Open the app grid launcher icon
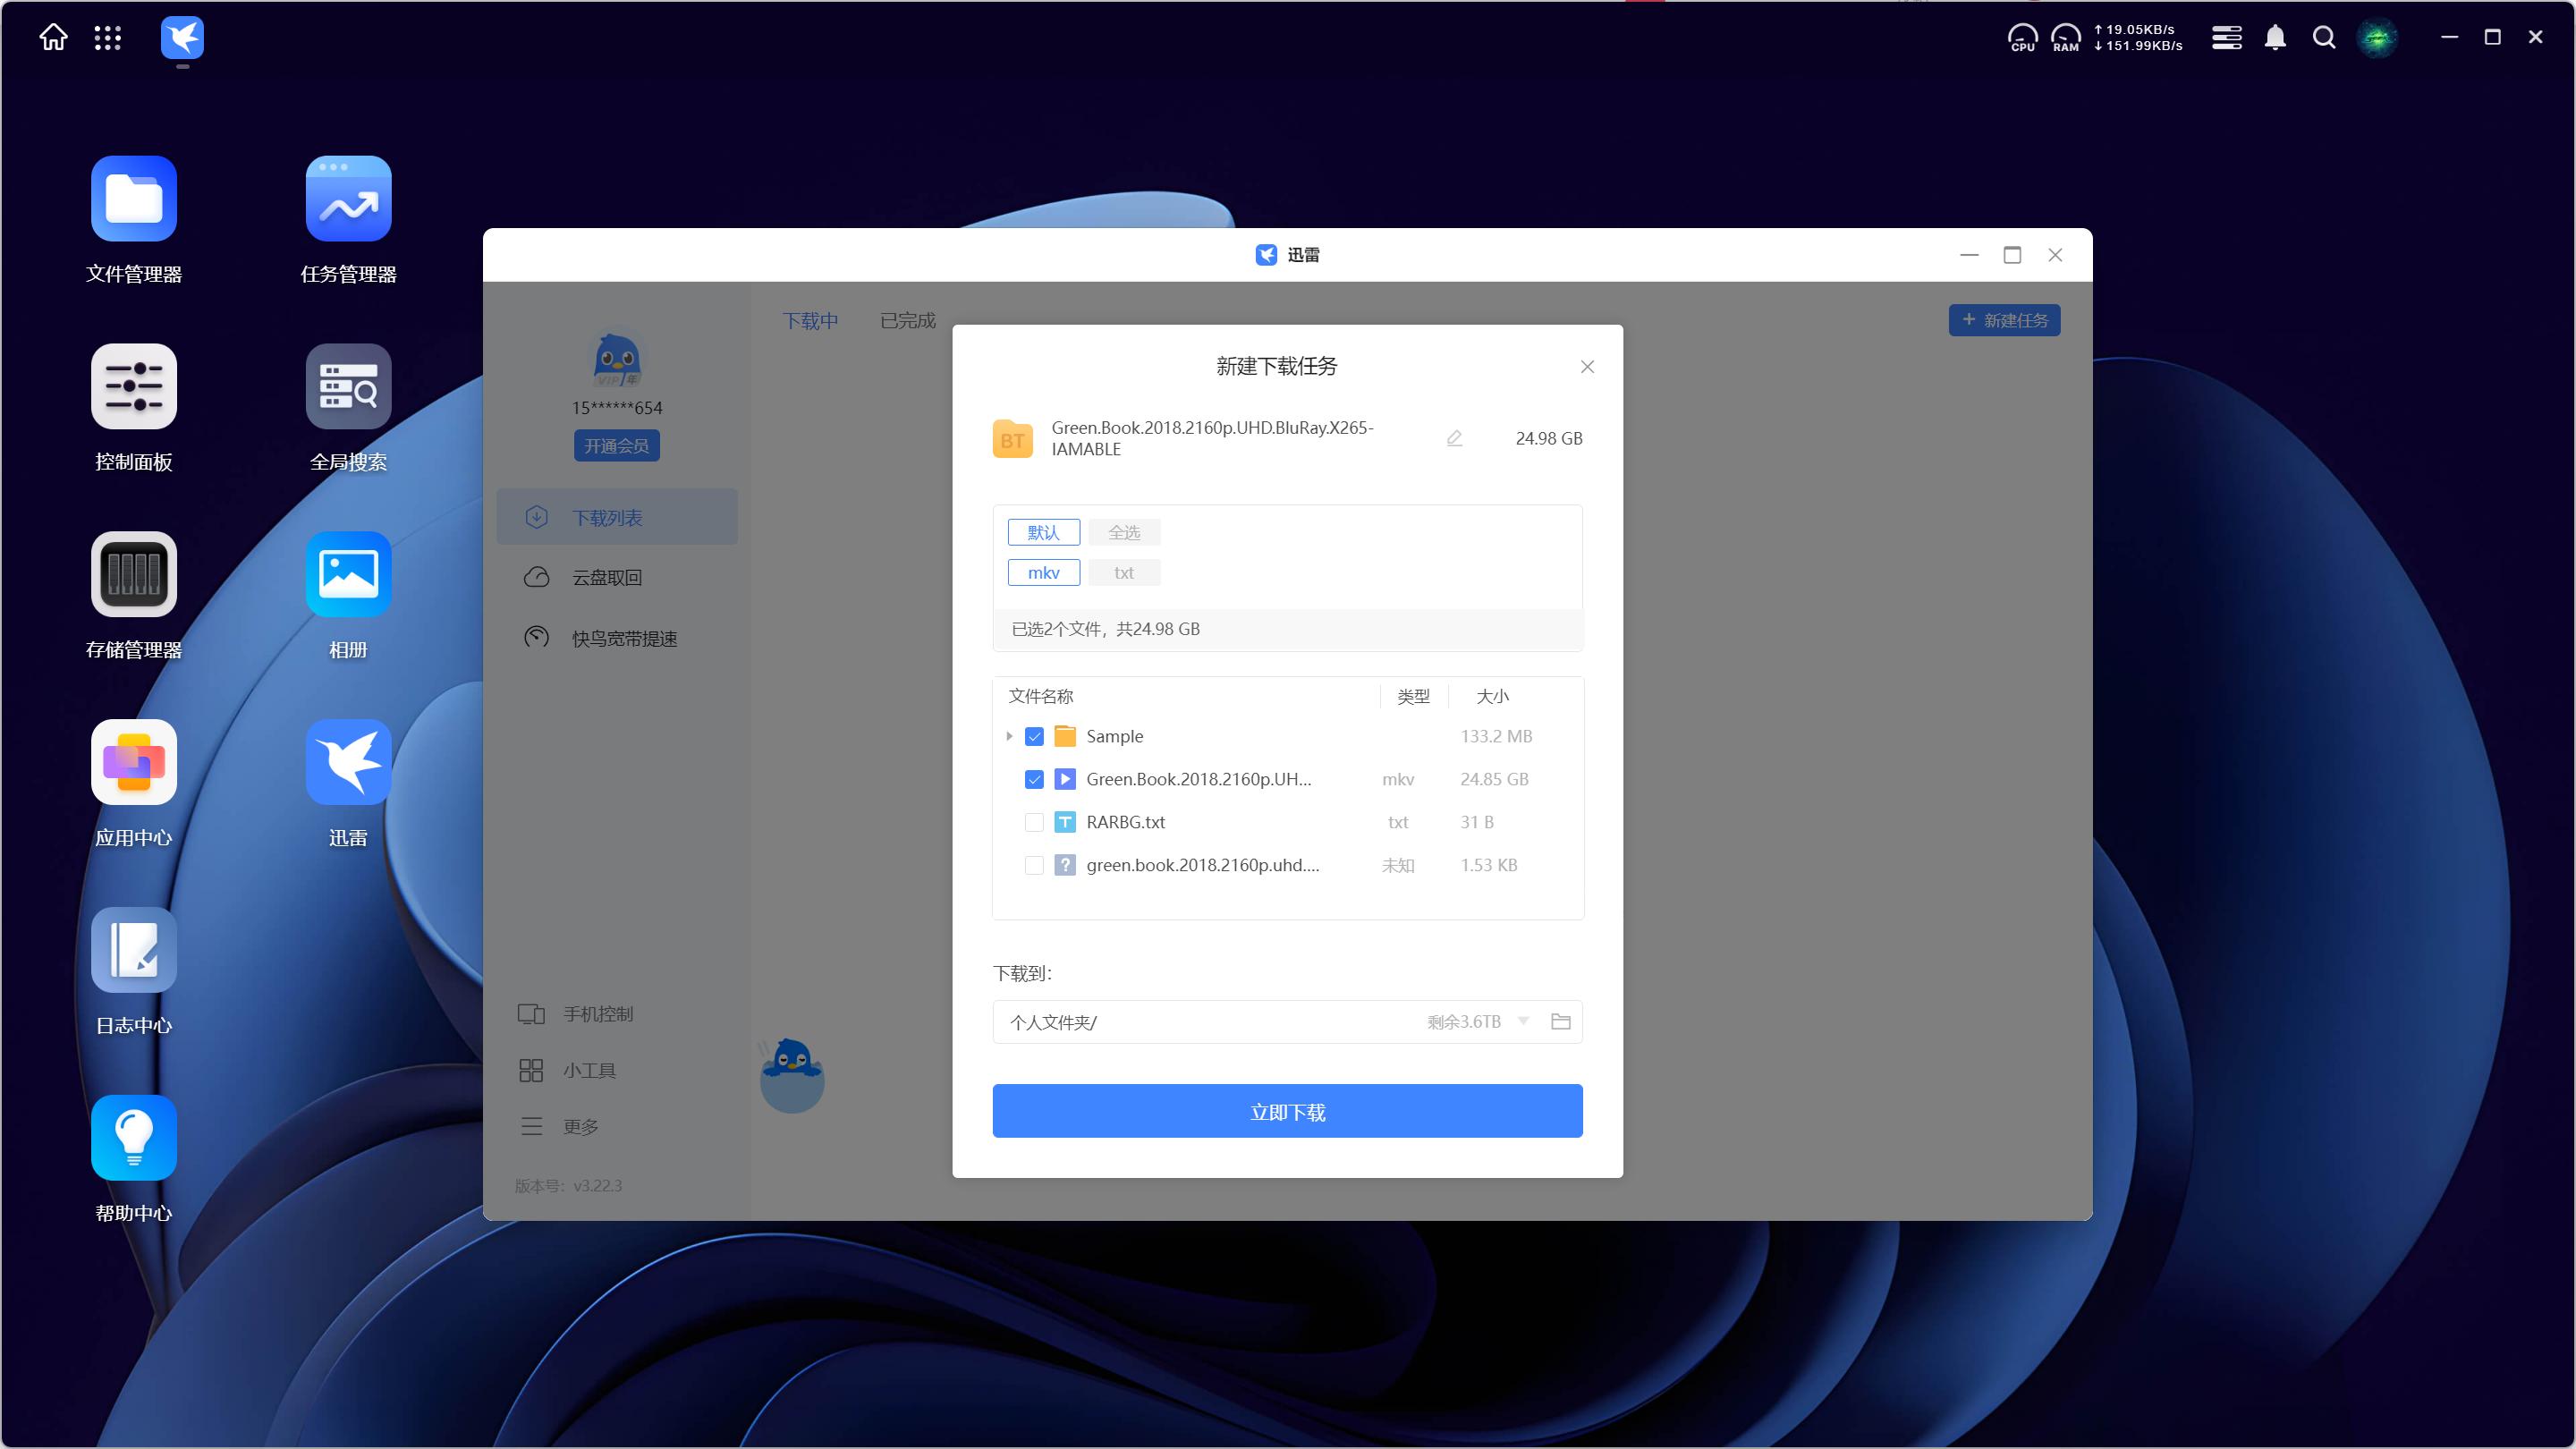This screenshot has height=1449, width=2576. (x=107, y=38)
